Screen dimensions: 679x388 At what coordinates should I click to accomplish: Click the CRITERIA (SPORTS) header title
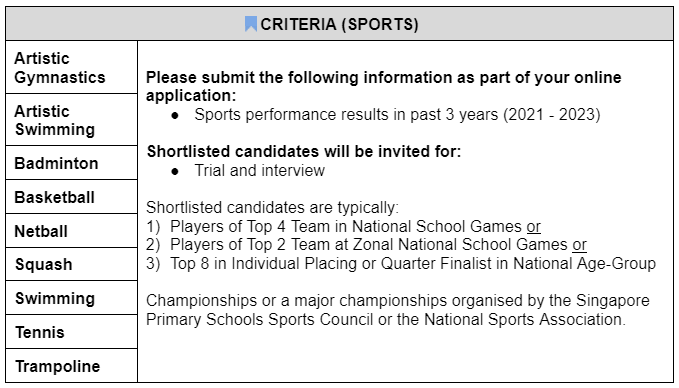pyautogui.click(x=339, y=24)
